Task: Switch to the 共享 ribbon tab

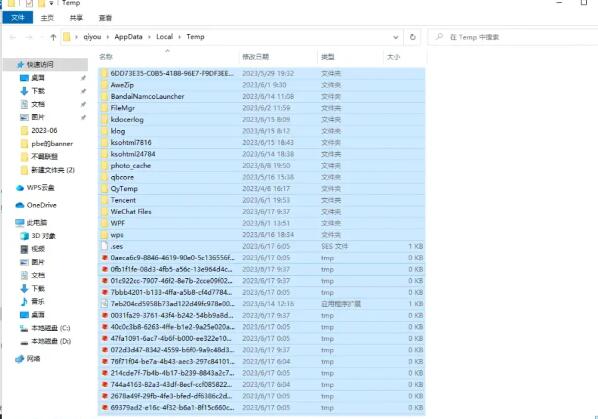Action: [76, 18]
